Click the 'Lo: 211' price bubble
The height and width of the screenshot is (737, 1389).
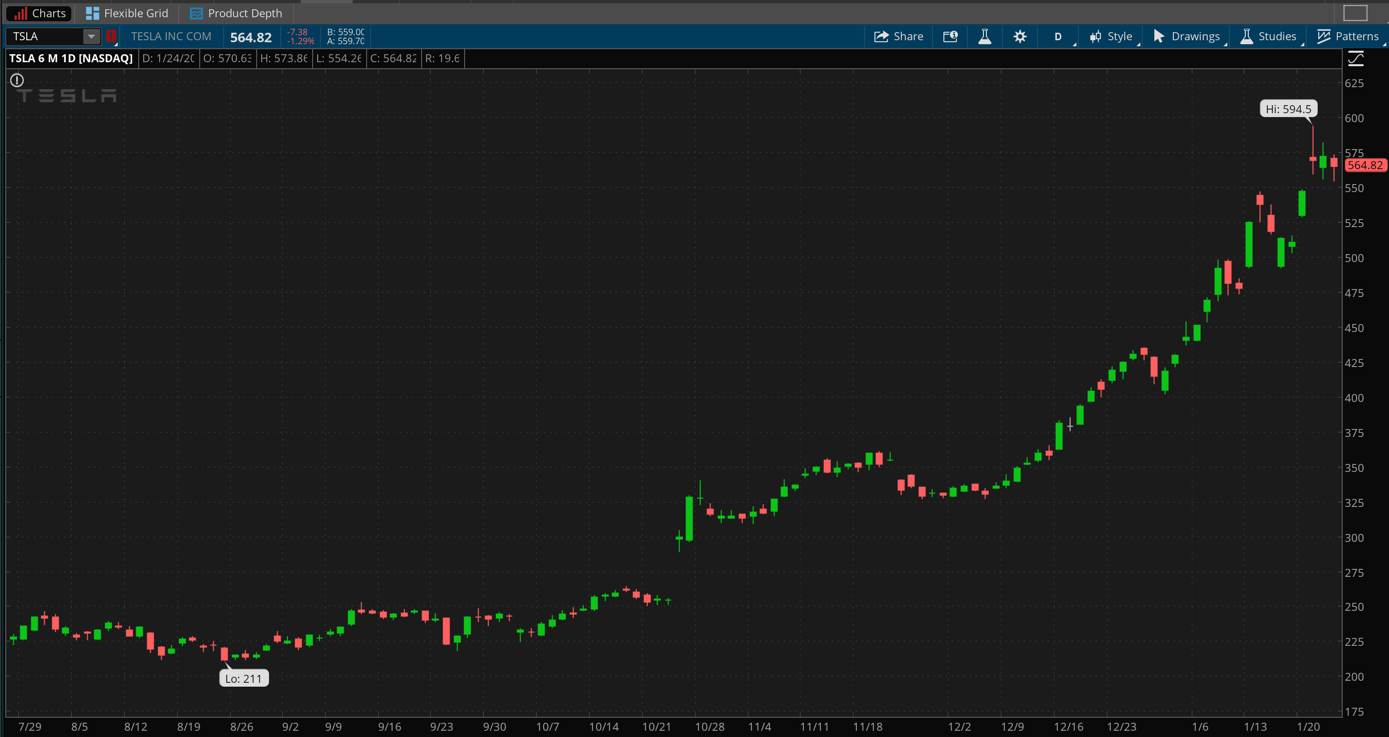pyautogui.click(x=244, y=678)
